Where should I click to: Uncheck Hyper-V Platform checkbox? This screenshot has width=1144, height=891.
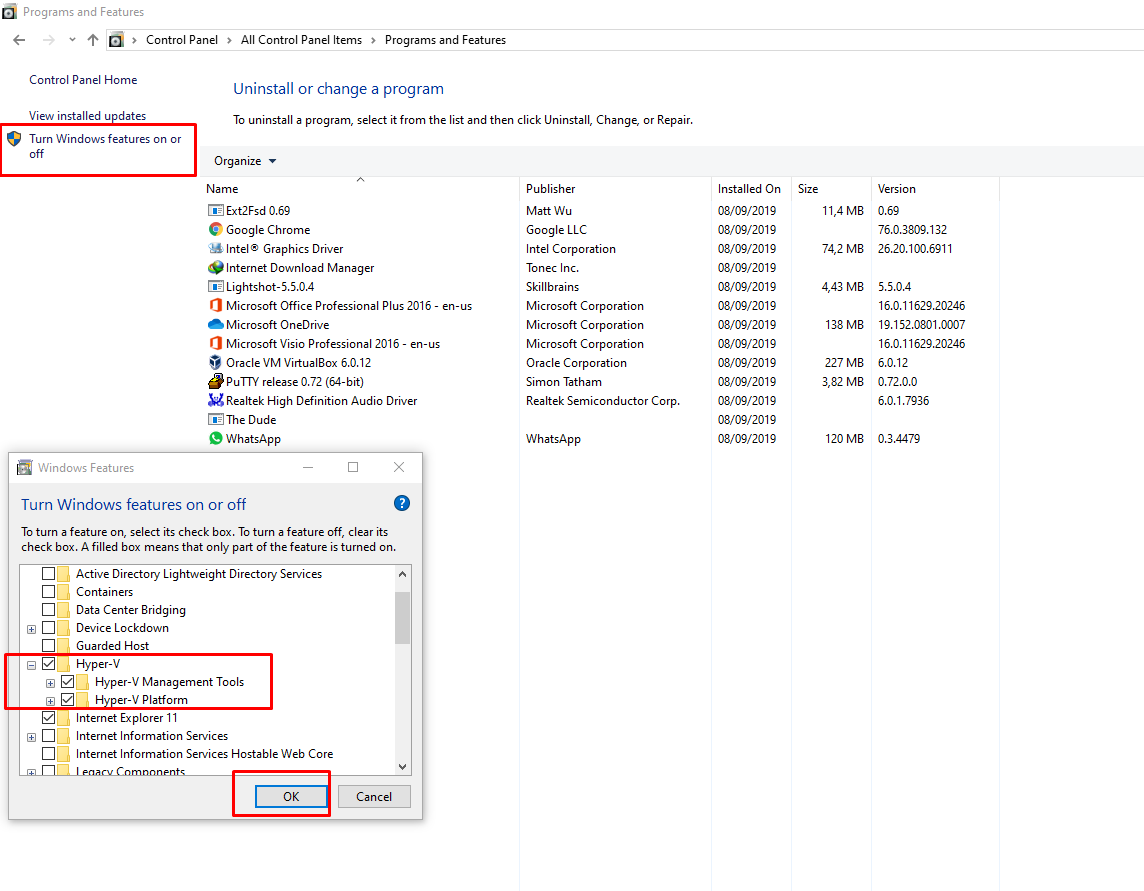click(x=67, y=700)
